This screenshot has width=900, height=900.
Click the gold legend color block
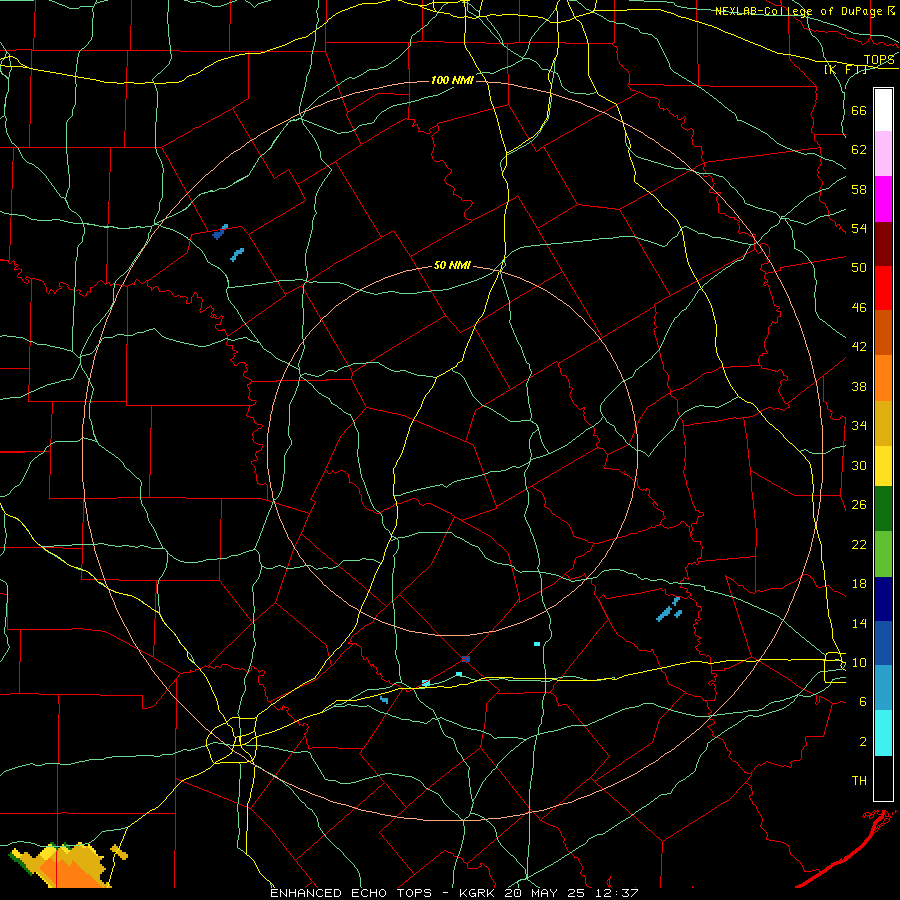[883, 423]
